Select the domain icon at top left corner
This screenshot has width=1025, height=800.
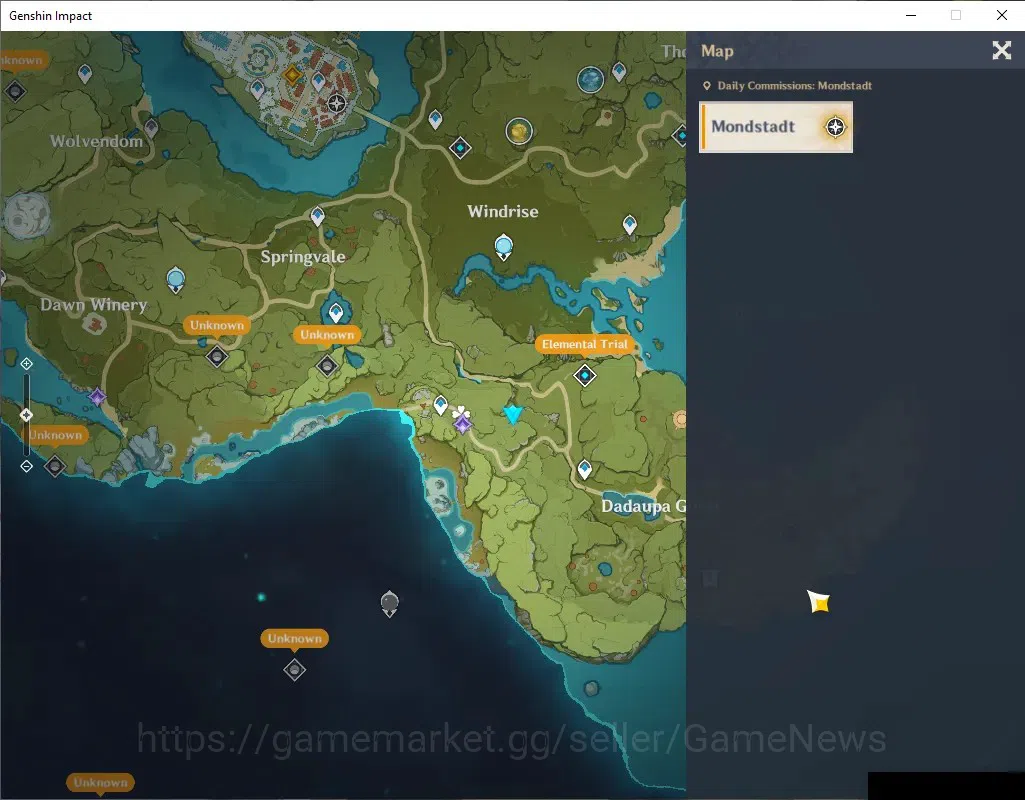pyautogui.click(x=15, y=91)
